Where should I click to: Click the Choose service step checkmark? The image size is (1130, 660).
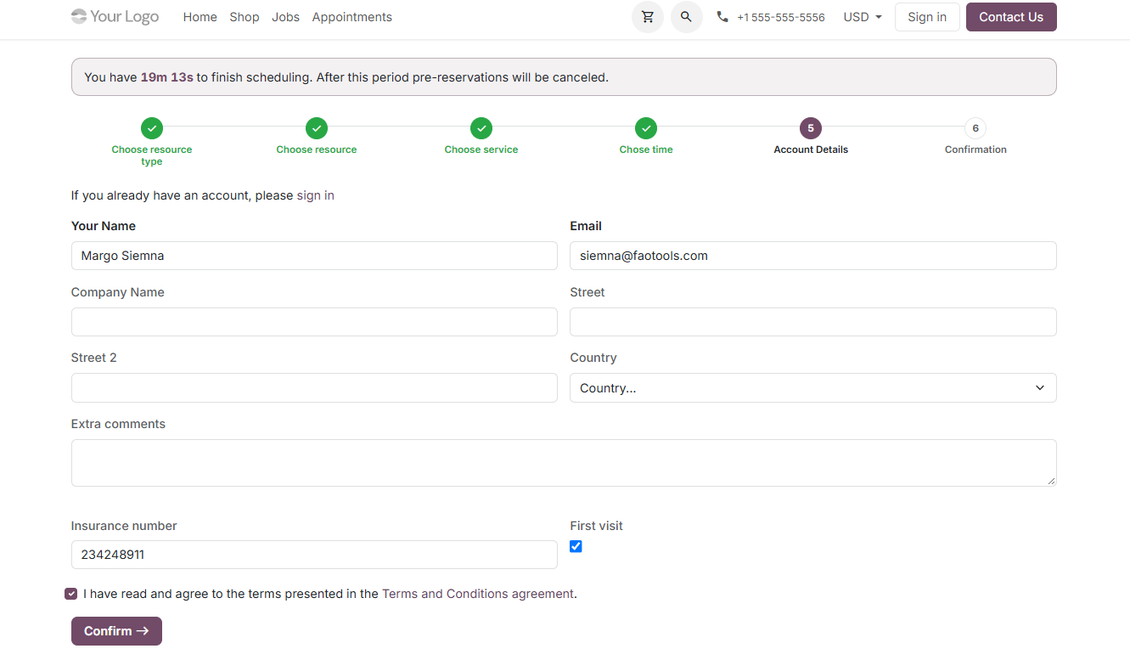(481, 128)
